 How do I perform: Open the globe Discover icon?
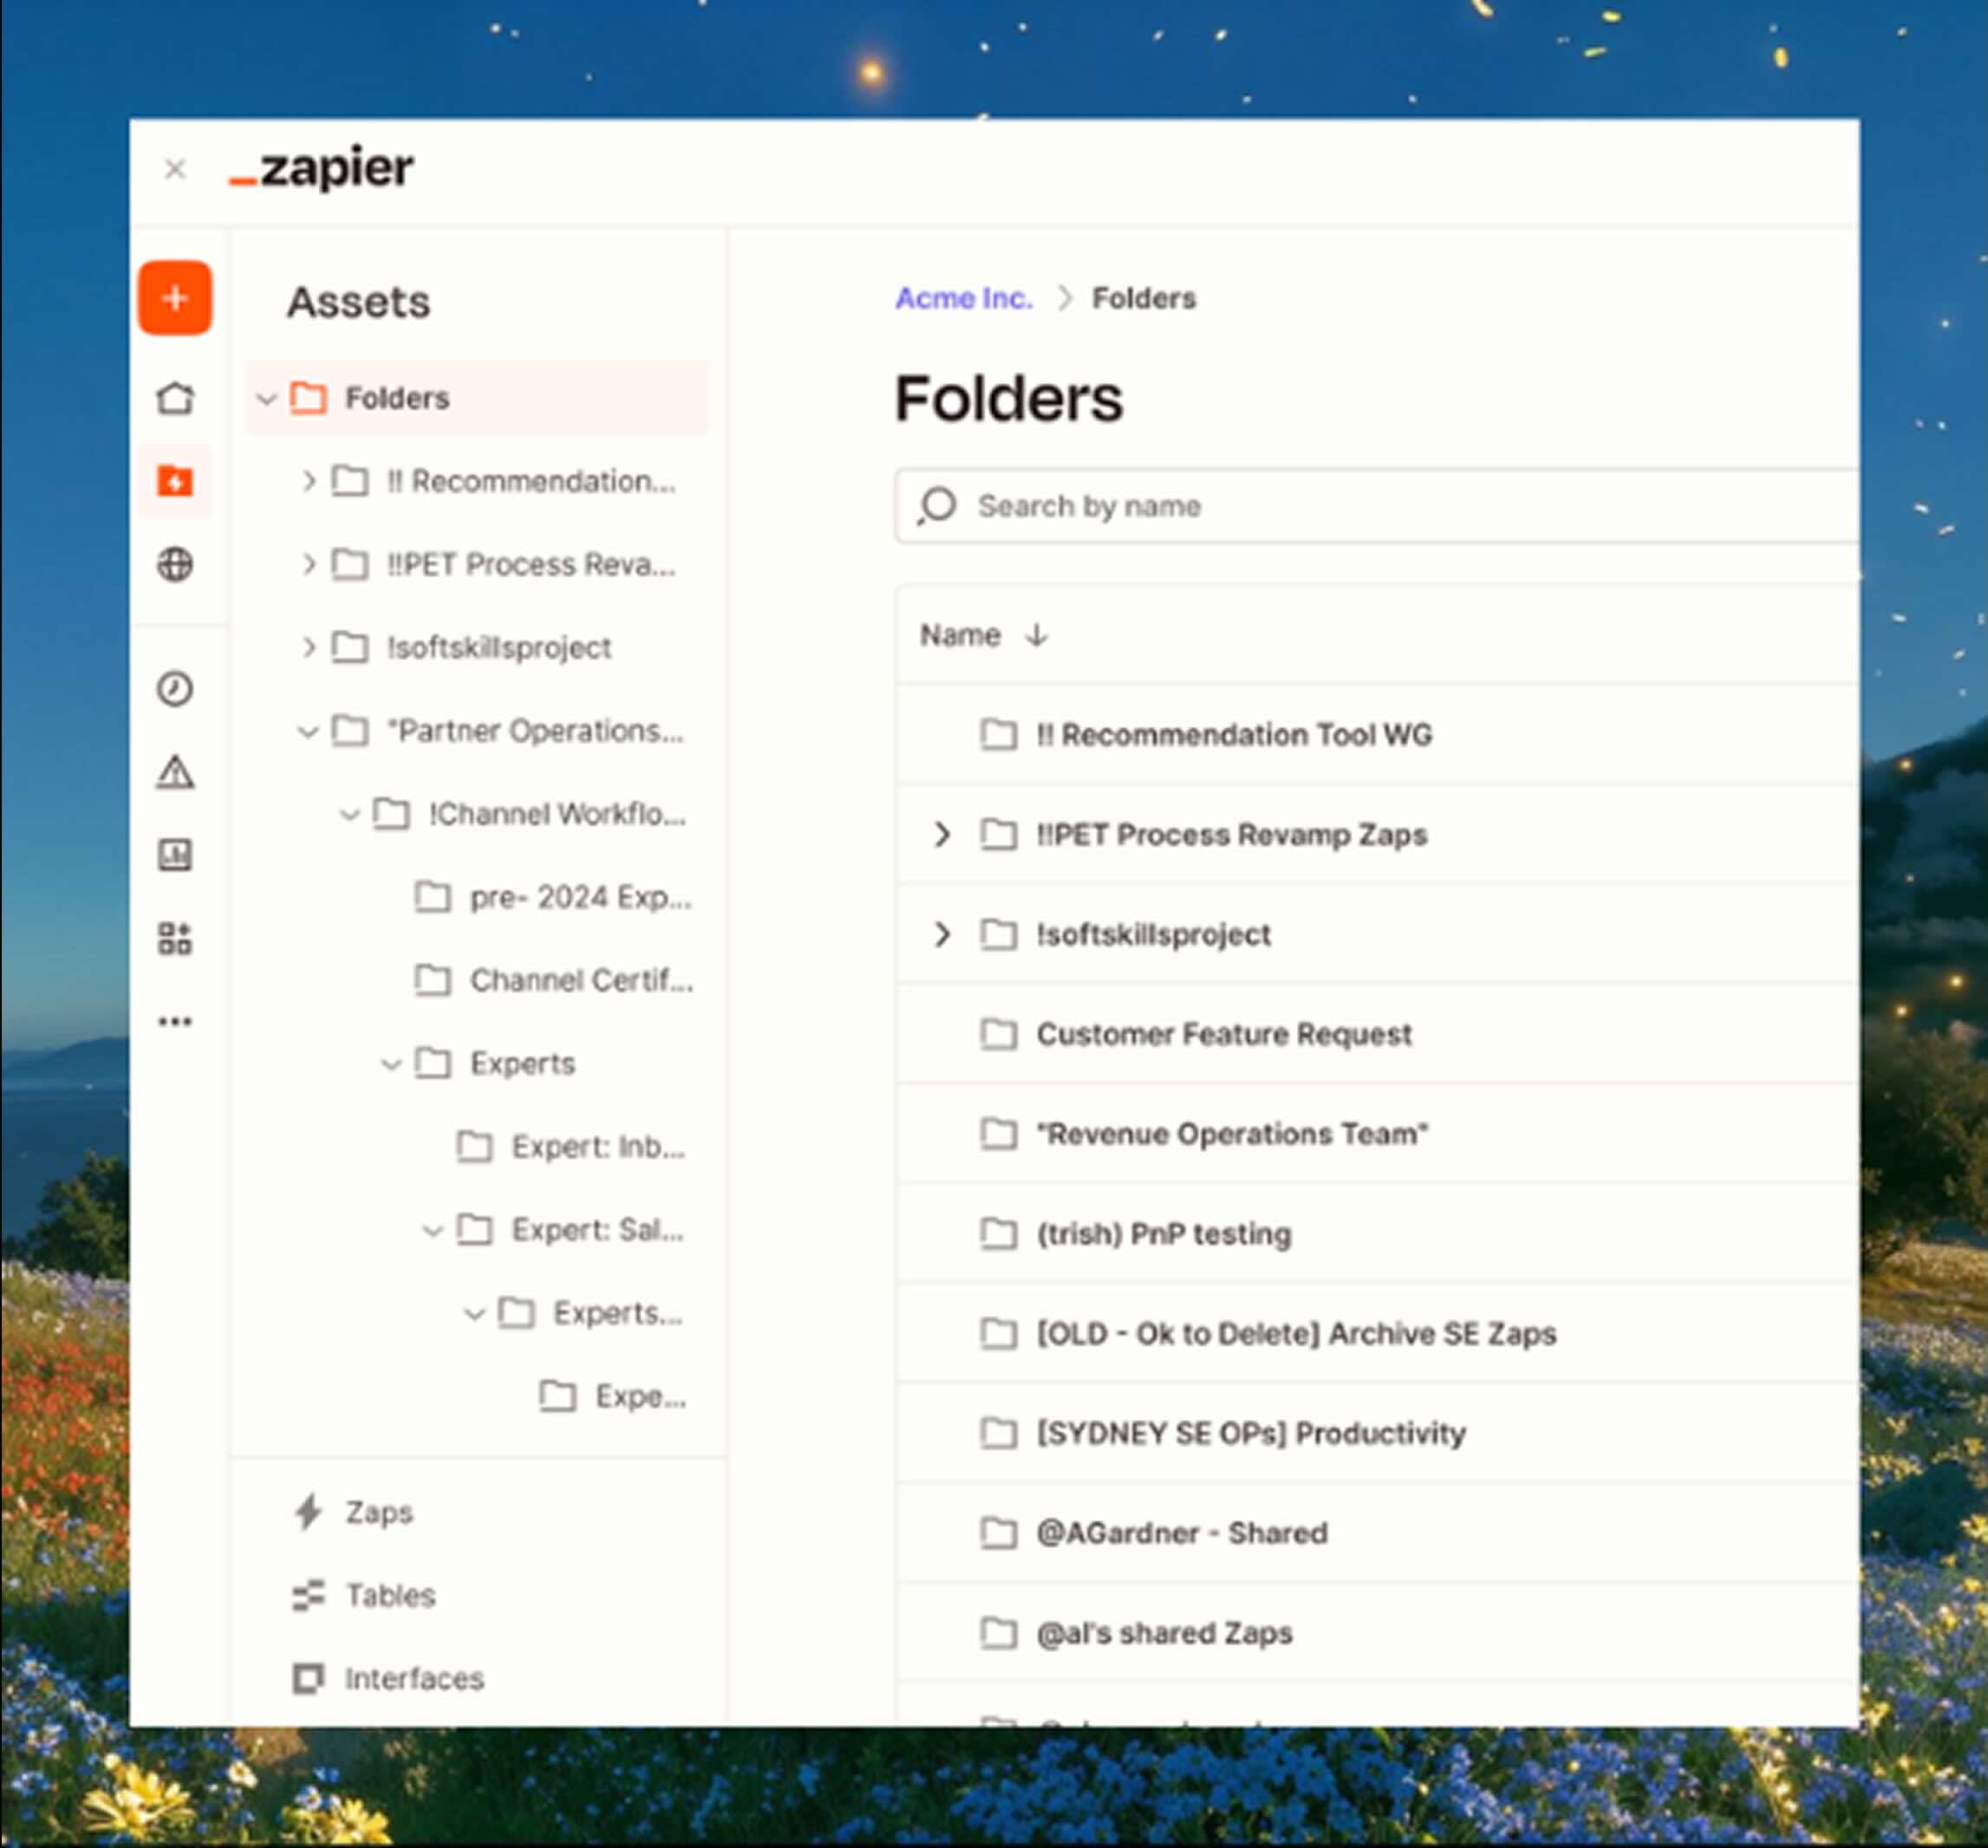(x=175, y=564)
